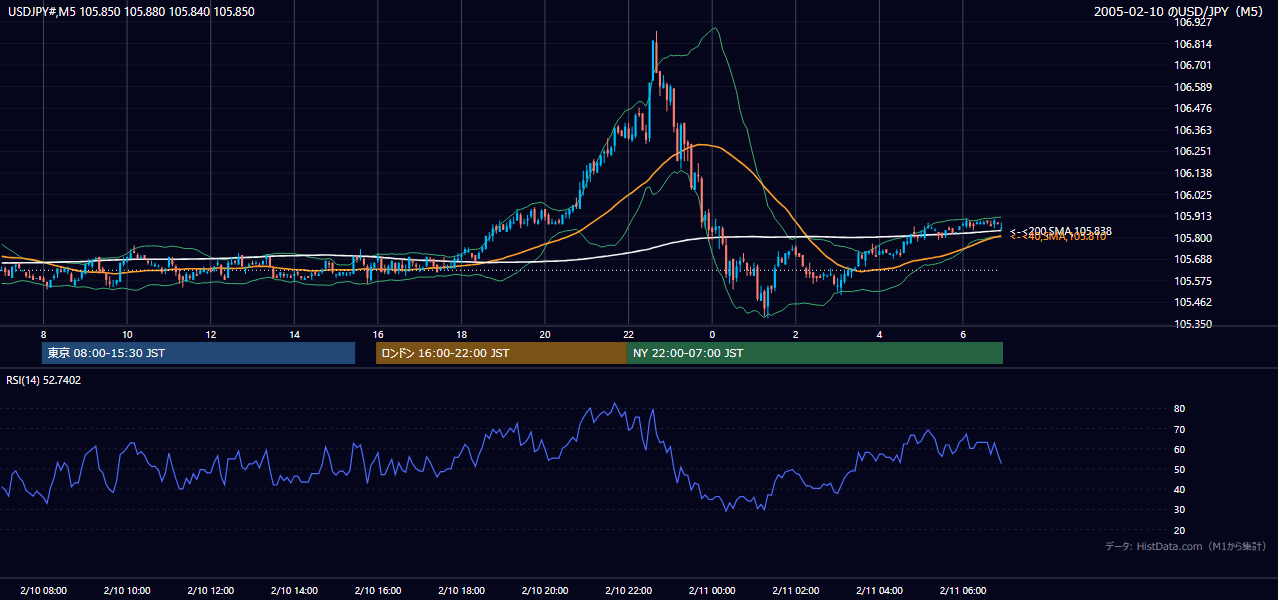Click the 2005-02-10 USD/JPY (M5) chart title
This screenshot has height=600, width=1278.
pyautogui.click(x=1181, y=12)
